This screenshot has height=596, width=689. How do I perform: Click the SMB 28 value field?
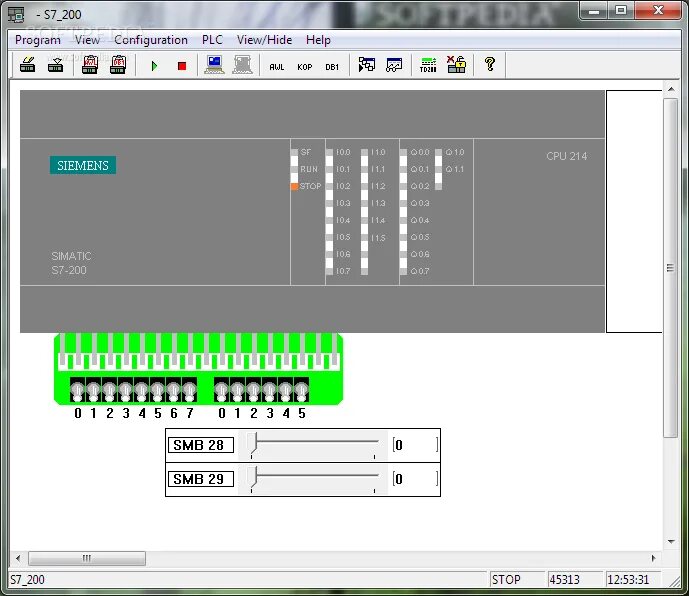[415, 445]
